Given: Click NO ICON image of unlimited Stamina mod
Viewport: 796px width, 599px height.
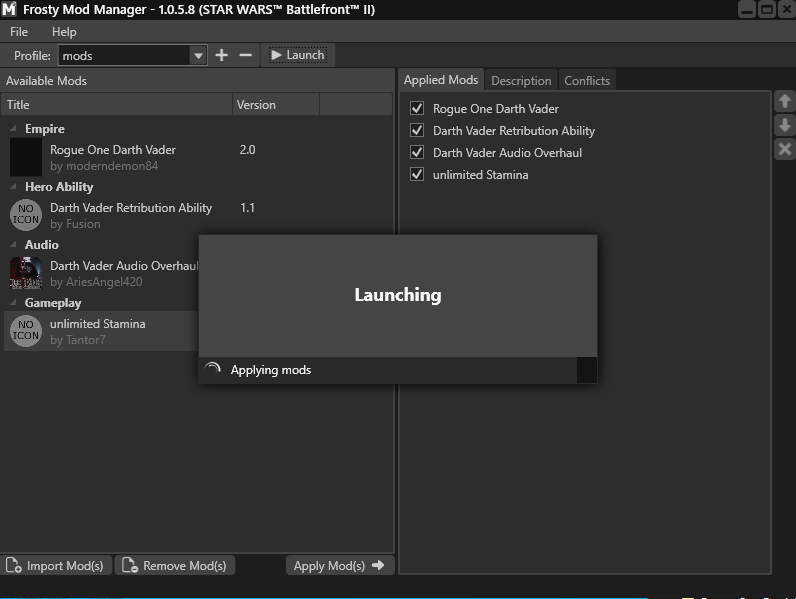Looking at the screenshot, I should coord(26,331).
